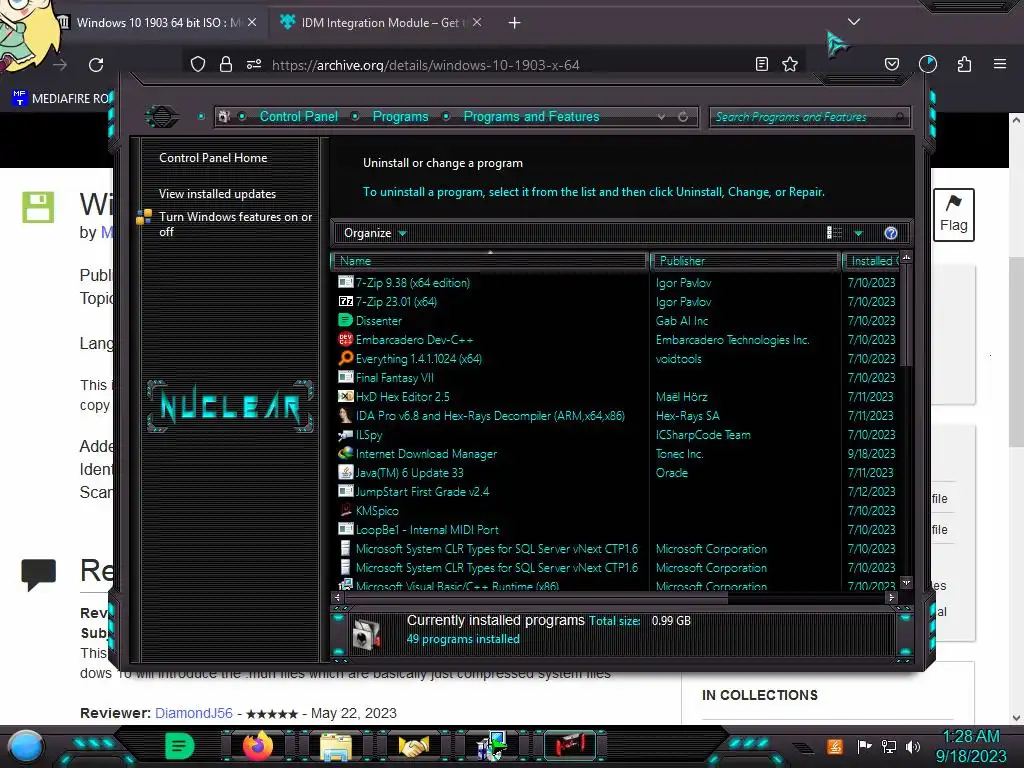1024x768 pixels.
Task: Click the tracking protection shield icon
Action: pyautogui.click(x=198, y=64)
